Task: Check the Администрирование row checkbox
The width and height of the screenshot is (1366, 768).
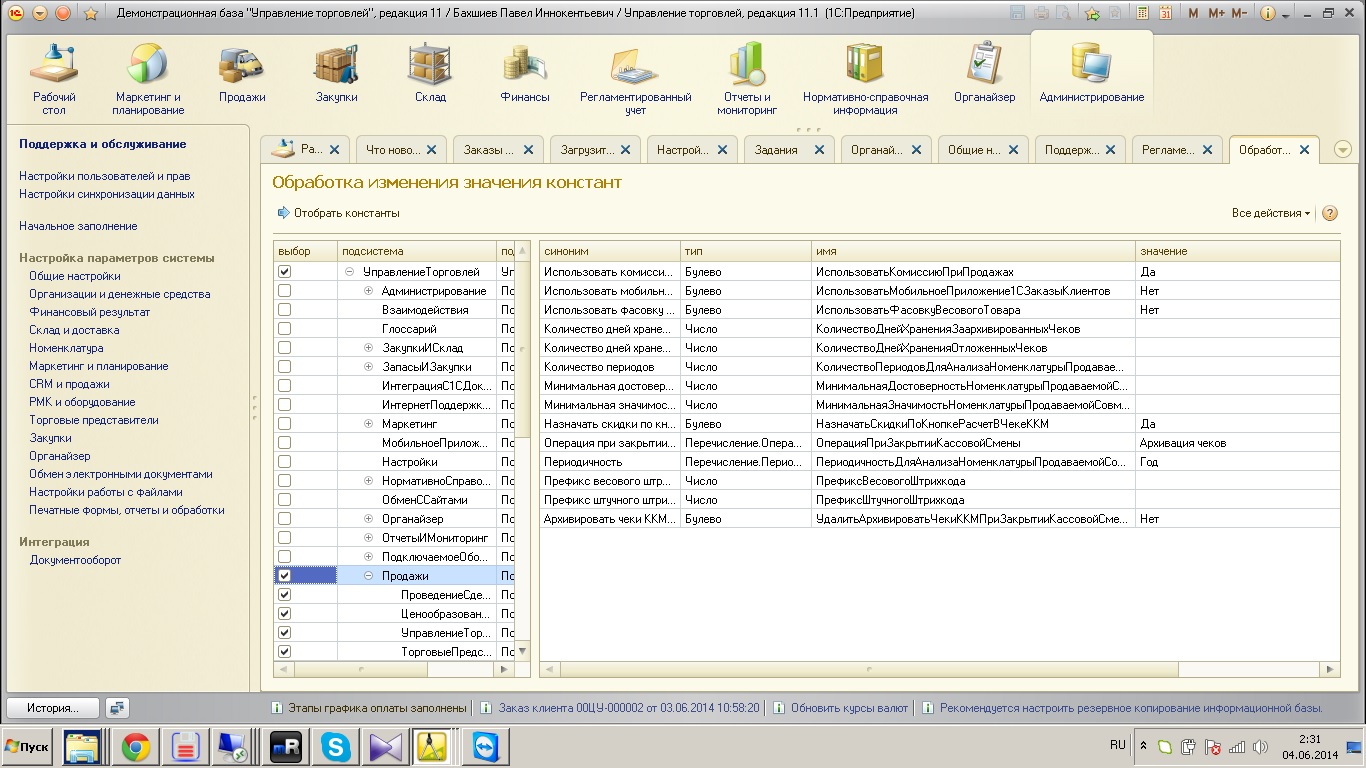Action: click(285, 291)
